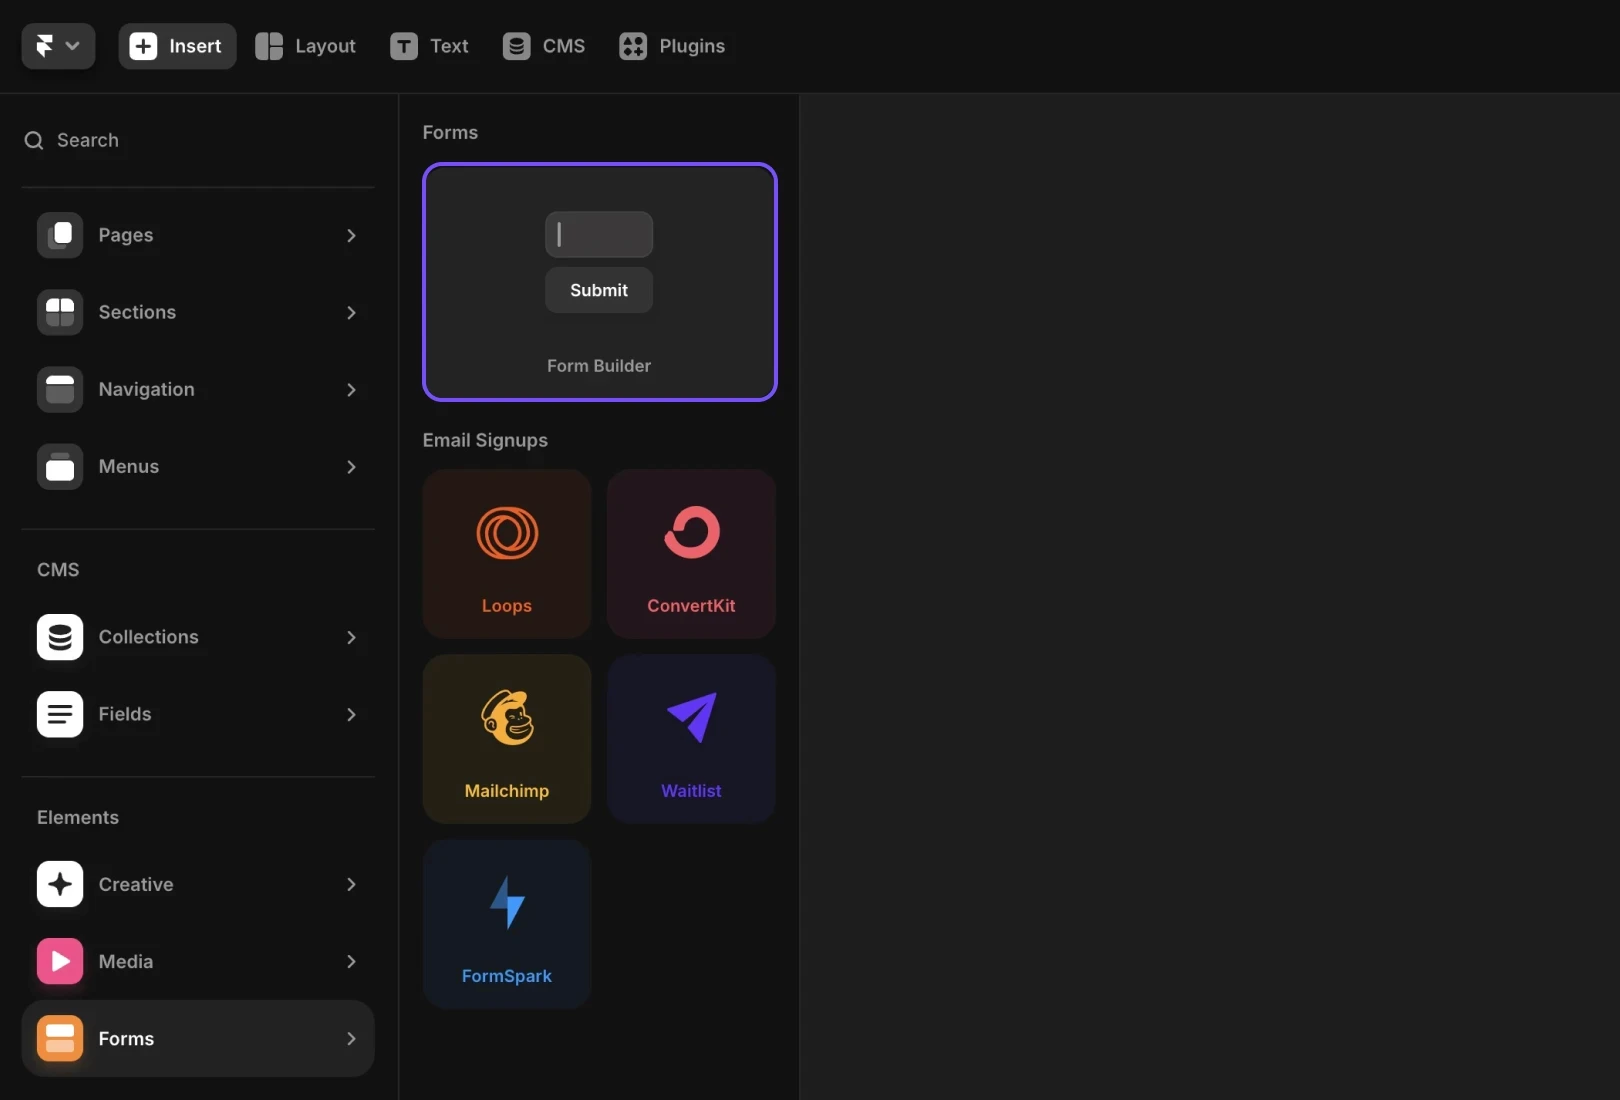Click the orange Forms icon
Screen dimensions: 1620x1100
pos(60,1038)
